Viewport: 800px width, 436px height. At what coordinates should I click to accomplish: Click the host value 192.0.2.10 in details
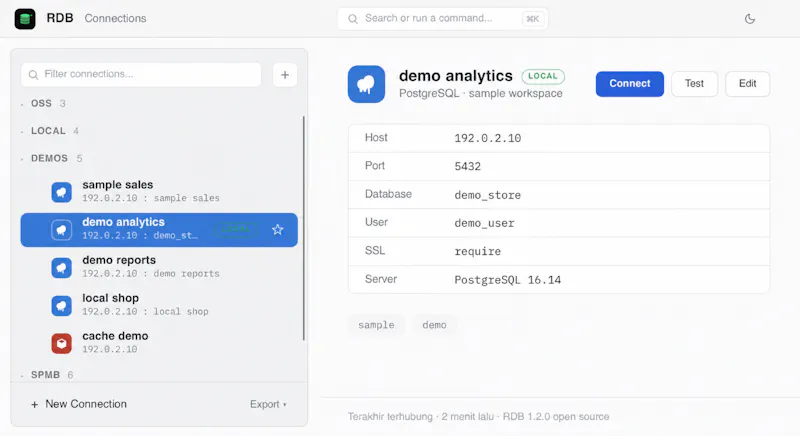tap(488, 138)
